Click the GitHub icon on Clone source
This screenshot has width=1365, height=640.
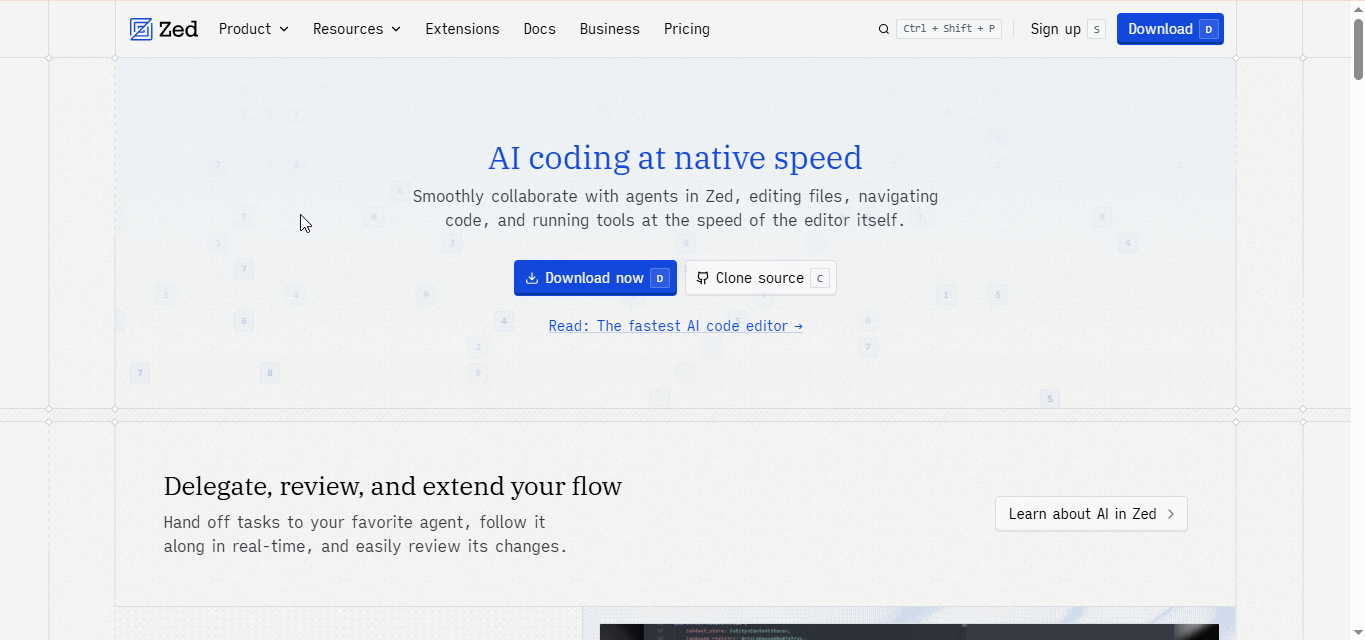coord(703,278)
